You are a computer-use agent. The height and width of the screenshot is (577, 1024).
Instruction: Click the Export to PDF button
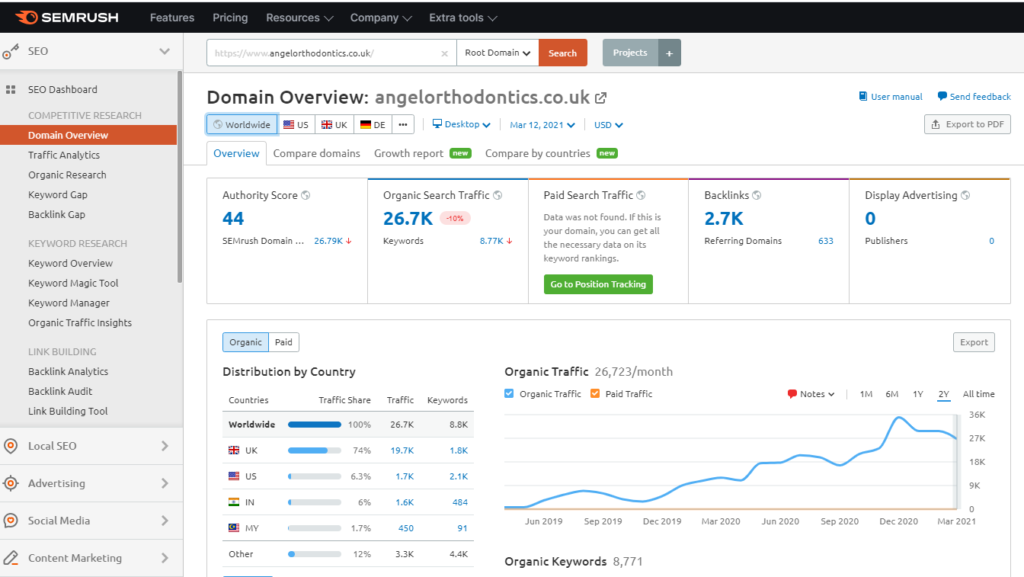point(967,124)
